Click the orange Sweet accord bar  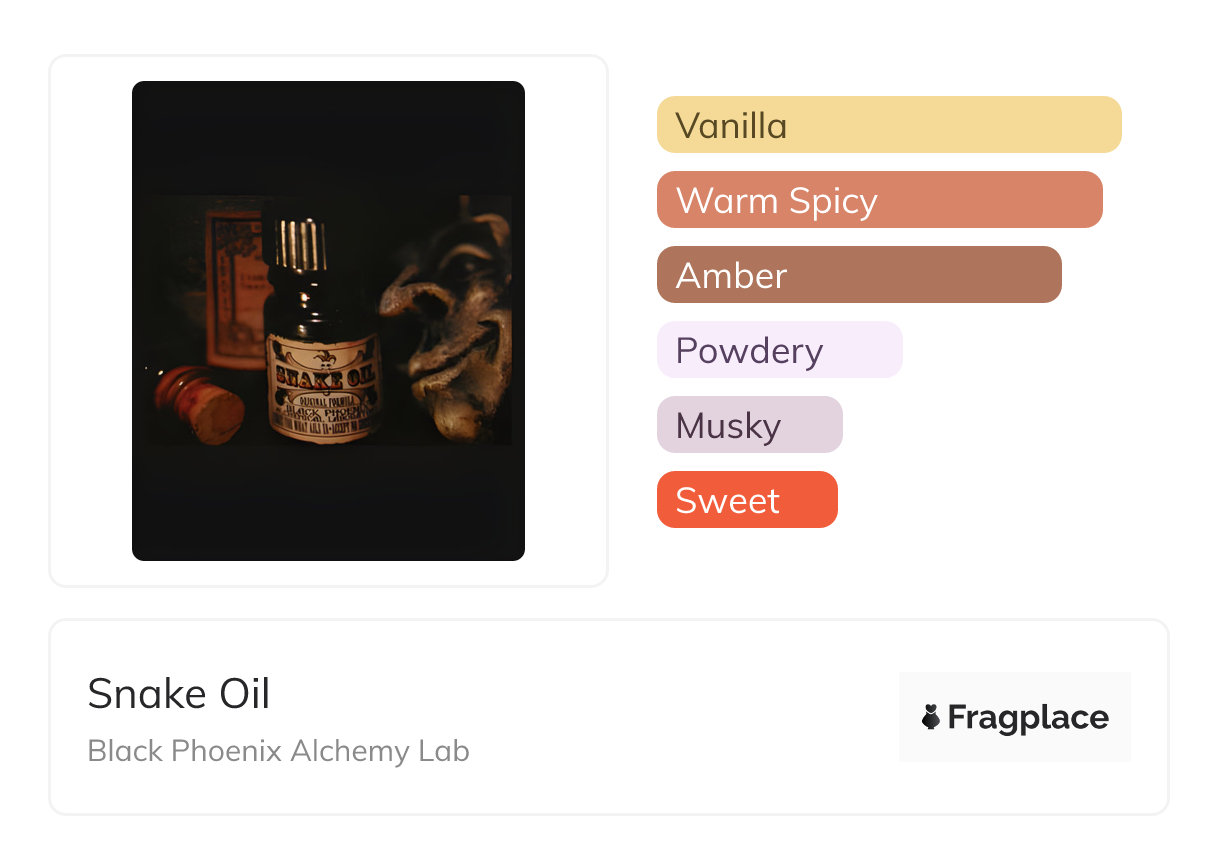[747, 500]
